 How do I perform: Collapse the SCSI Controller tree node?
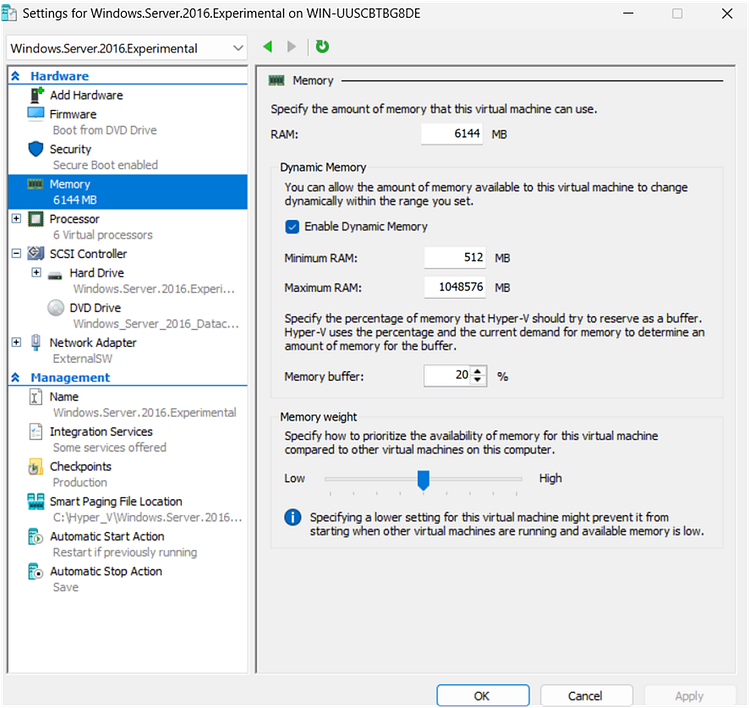(x=16, y=254)
